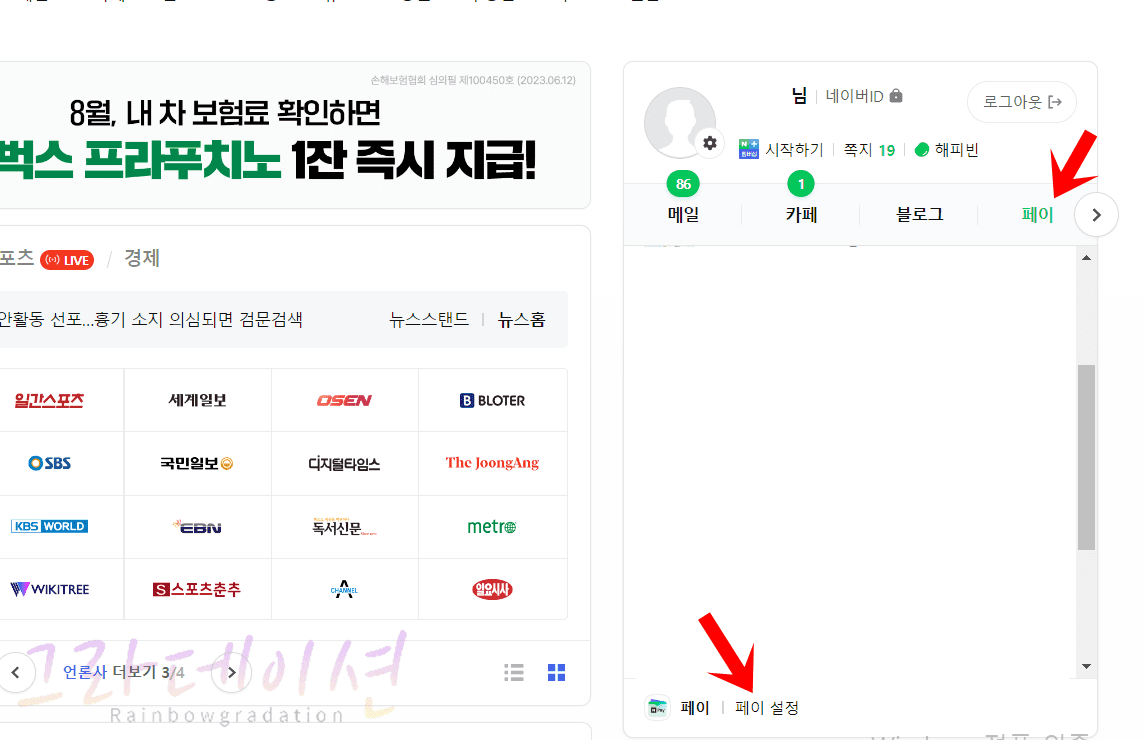Image resolution: width=1145 pixels, height=740 pixels.
Task: Switch to the 카페 tab
Action: 801,214
